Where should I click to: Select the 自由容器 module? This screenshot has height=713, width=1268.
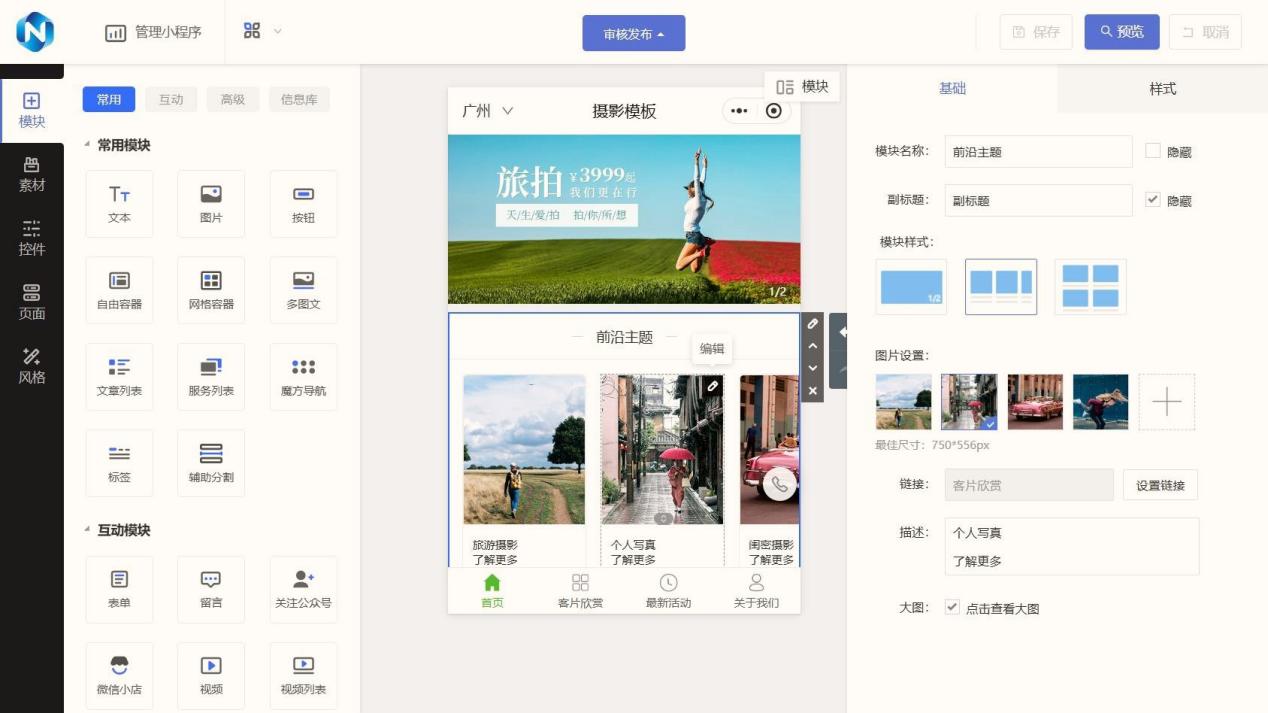click(x=119, y=290)
